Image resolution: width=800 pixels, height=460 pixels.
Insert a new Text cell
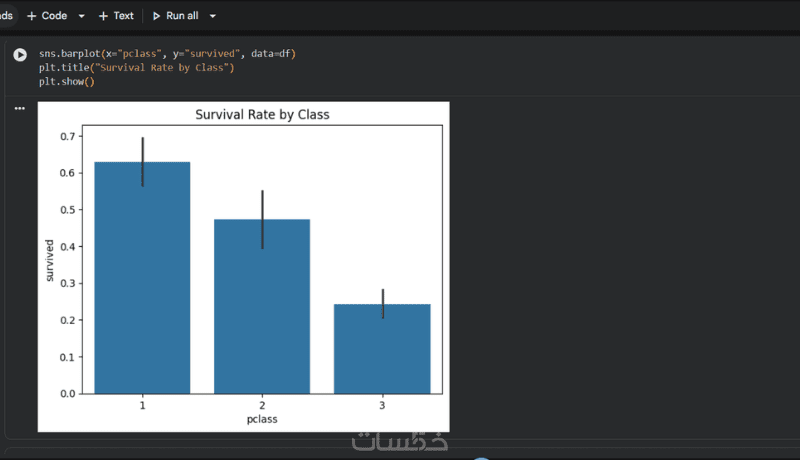pyautogui.click(x=116, y=16)
